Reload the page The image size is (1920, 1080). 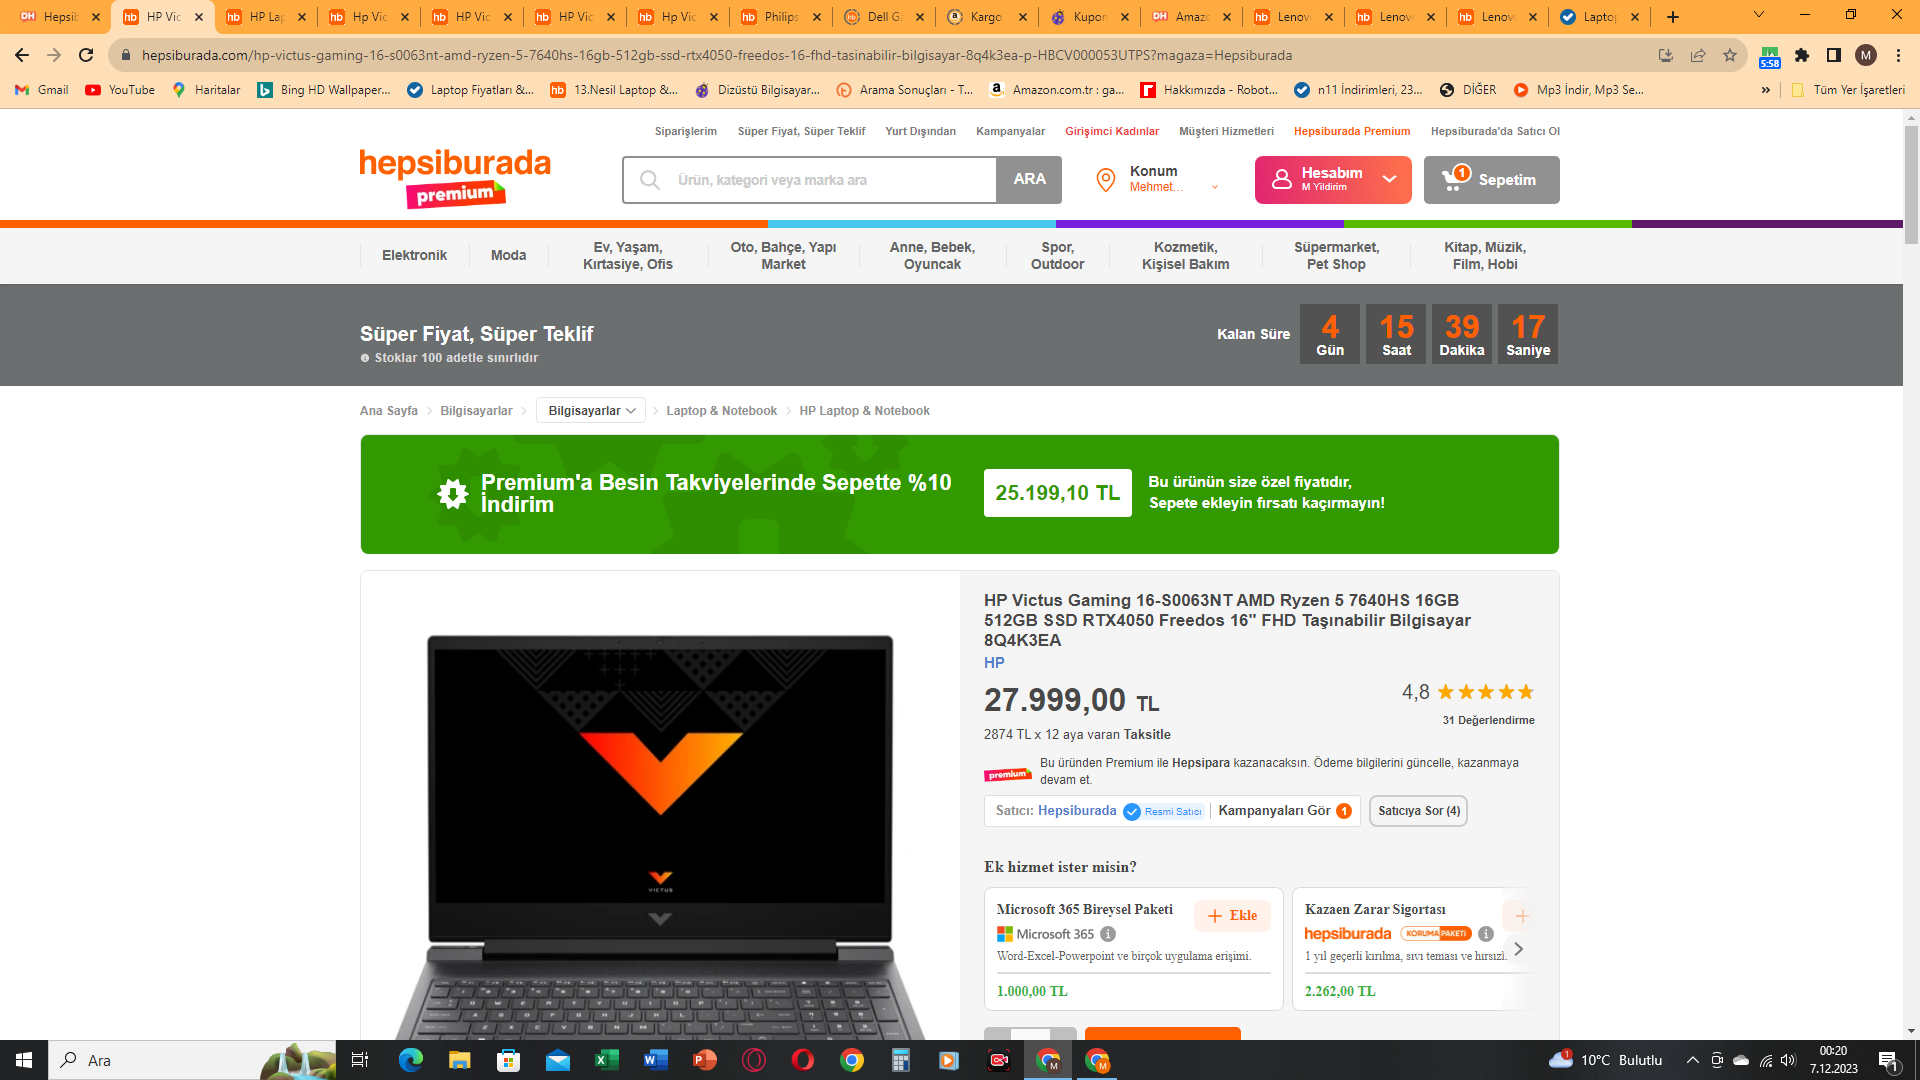(x=86, y=55)
